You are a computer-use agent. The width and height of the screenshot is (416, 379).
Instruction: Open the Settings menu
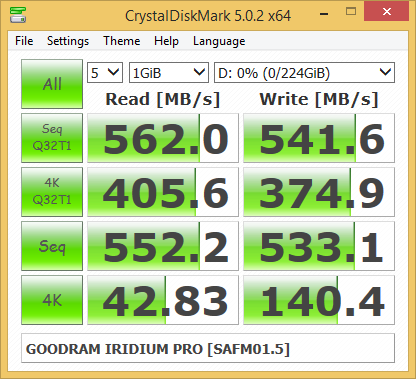click(68, 41)
